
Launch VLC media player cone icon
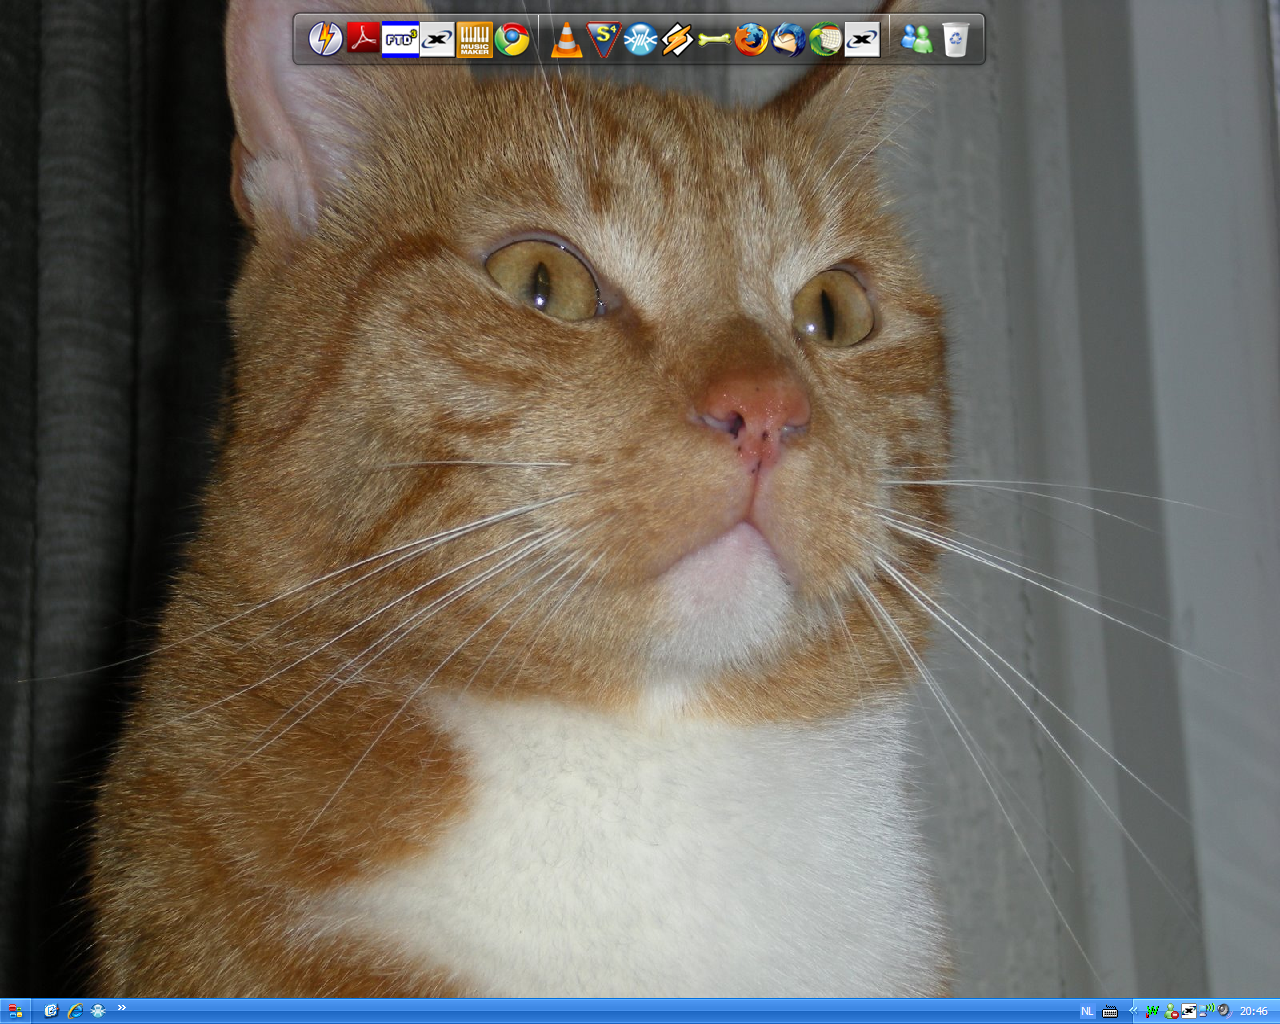point(567,39)
